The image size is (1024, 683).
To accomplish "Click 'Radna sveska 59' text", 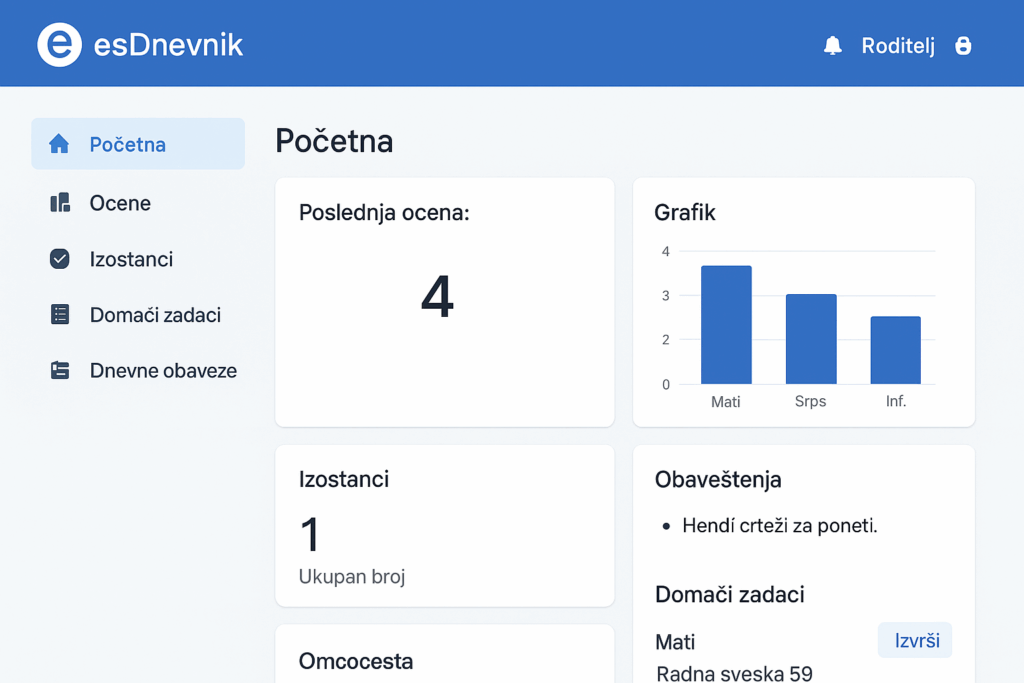I will [734, 673].
